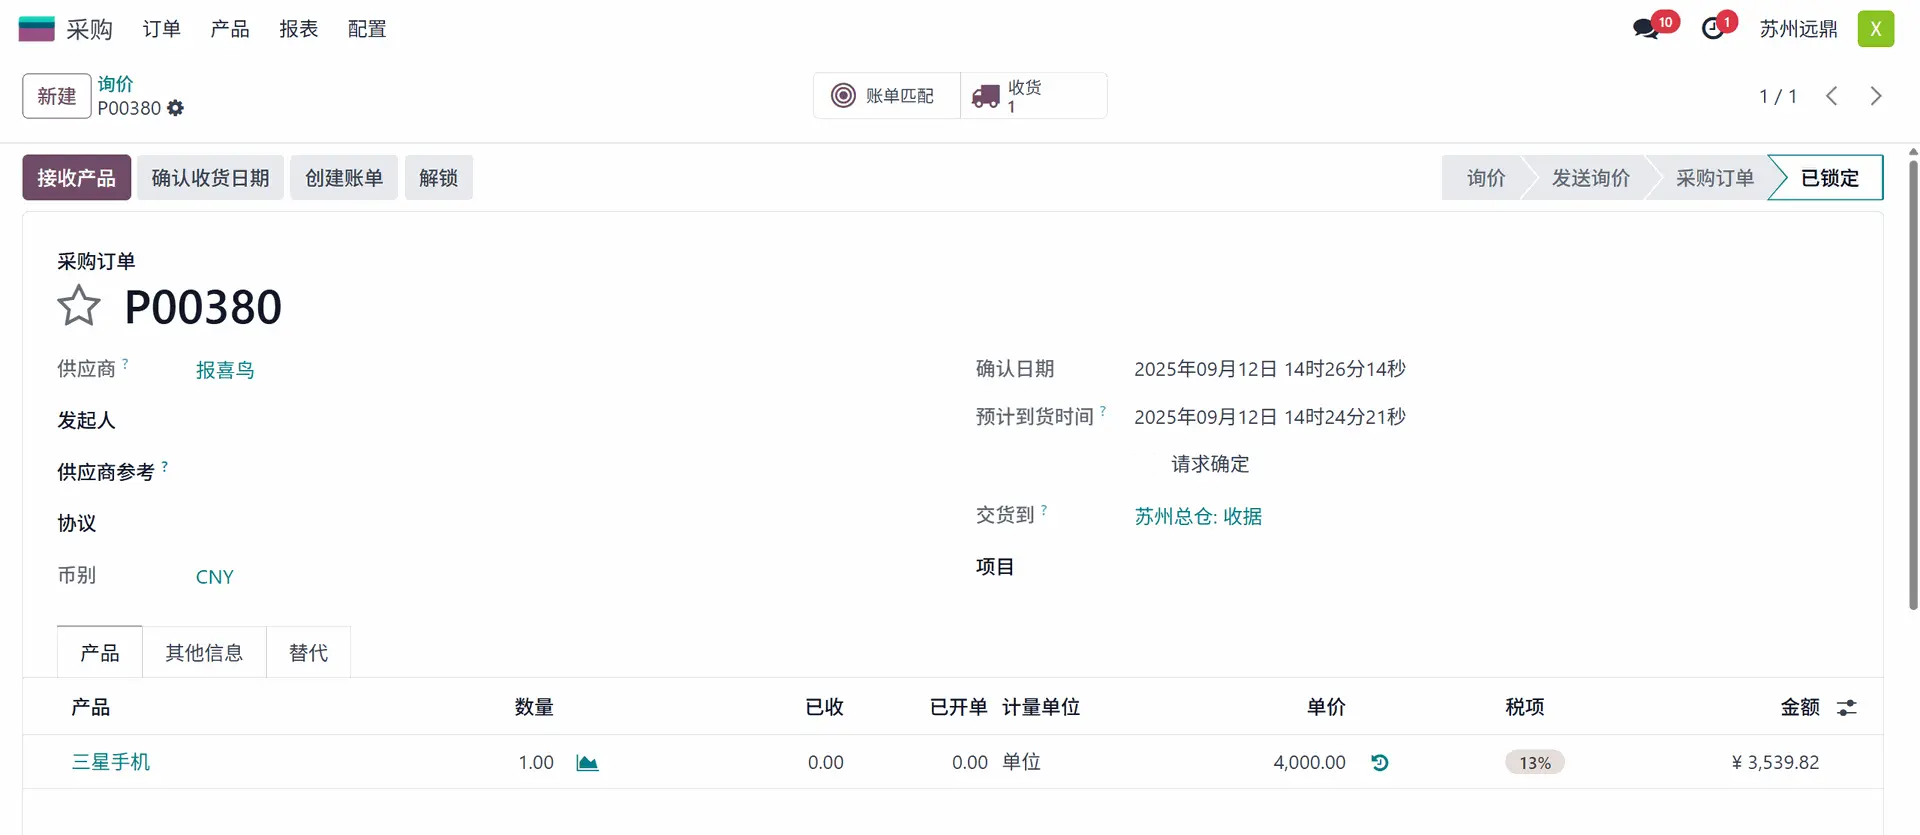Open the chat messages icon

(x=1645, y=29)
